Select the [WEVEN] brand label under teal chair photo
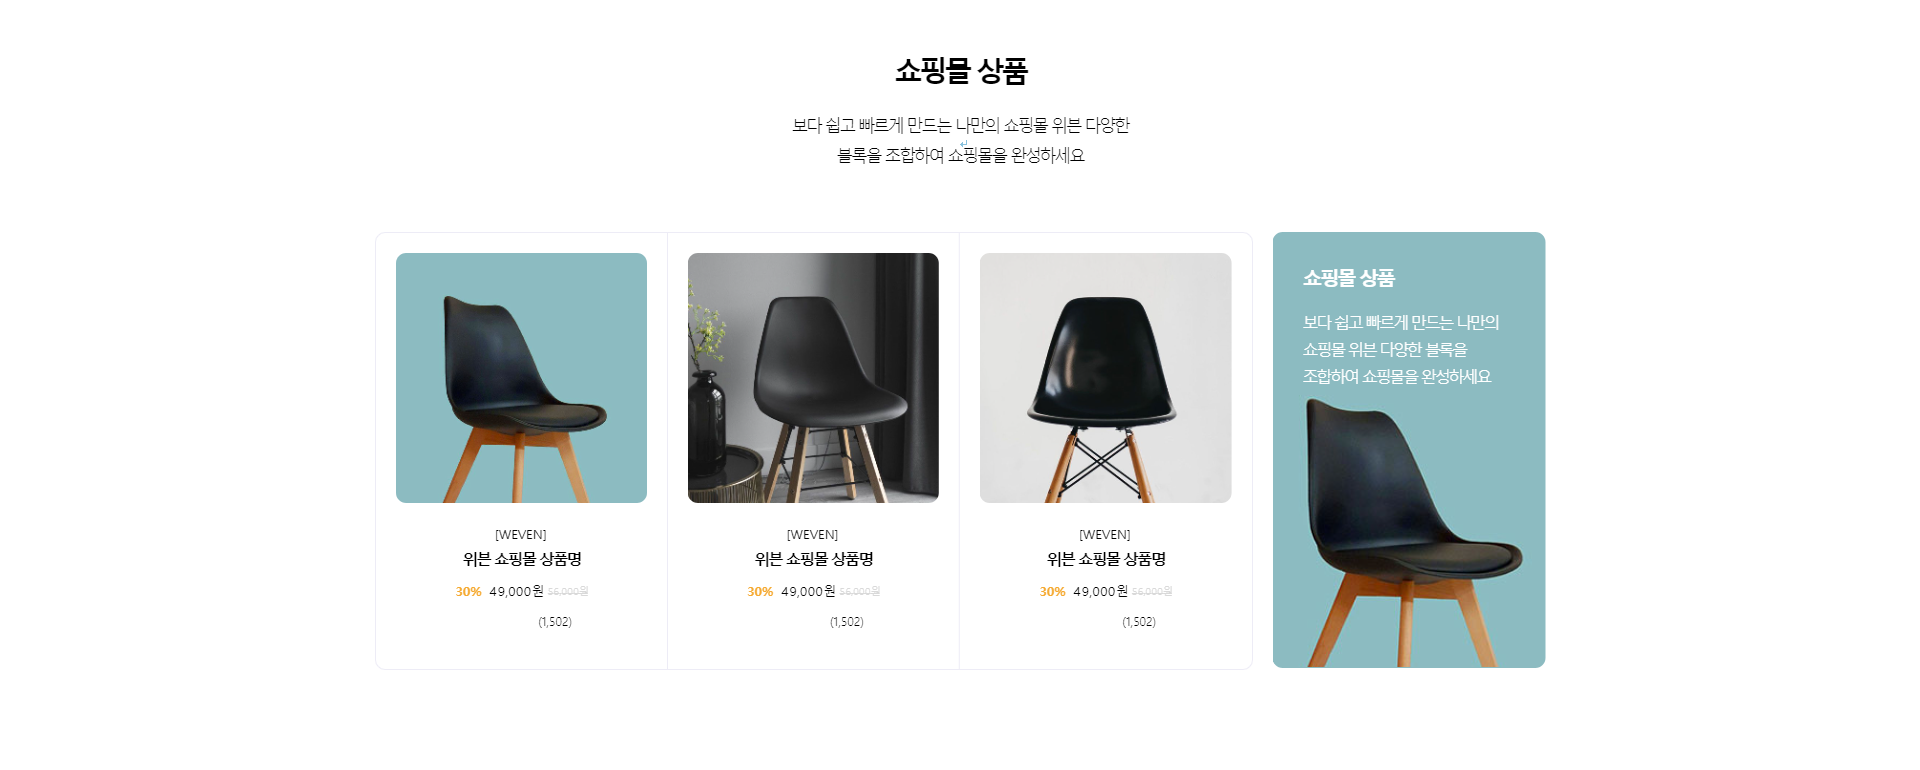This screenshot has width=1920, height=770. coord(521,535)
